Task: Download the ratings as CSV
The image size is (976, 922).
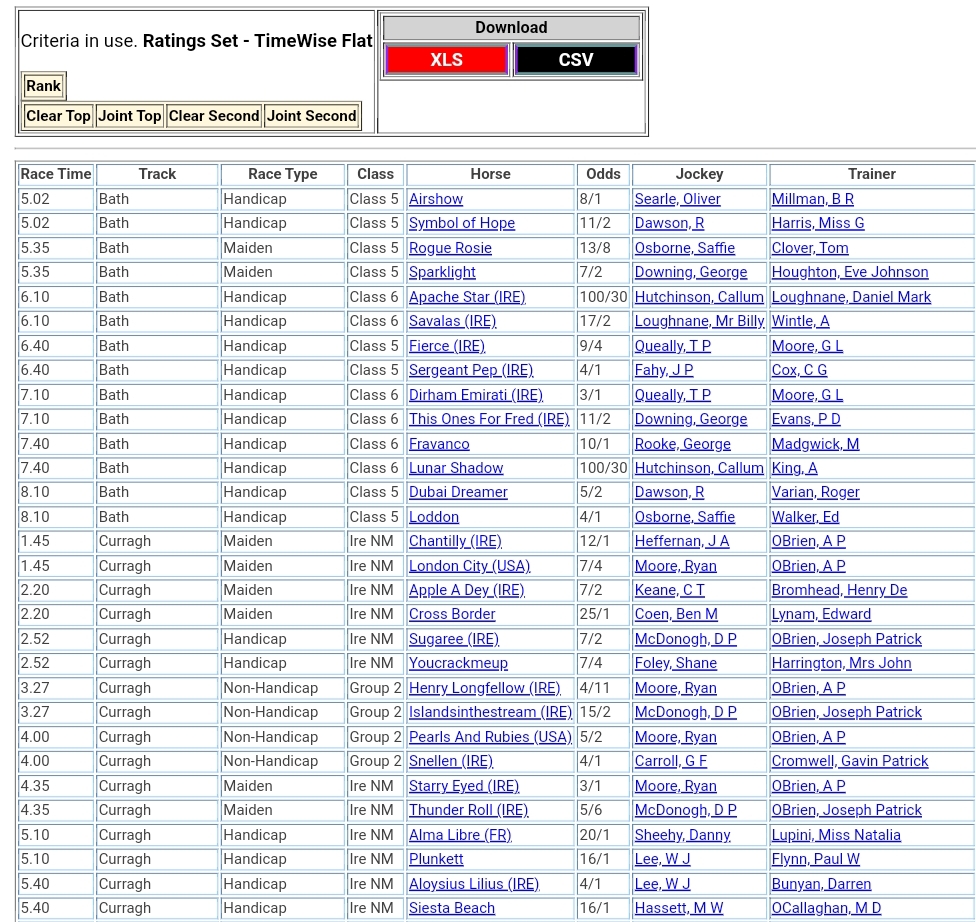Action: coord(575,60)
